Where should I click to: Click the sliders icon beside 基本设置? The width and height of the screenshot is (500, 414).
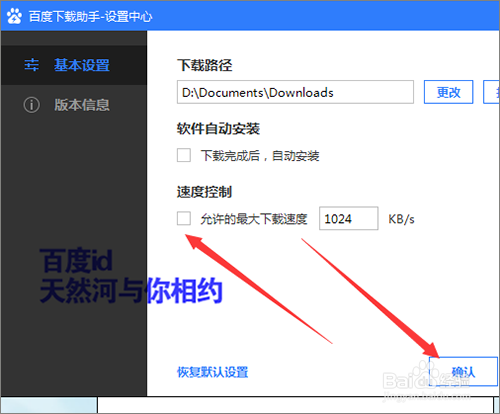[x=31, y=65]
